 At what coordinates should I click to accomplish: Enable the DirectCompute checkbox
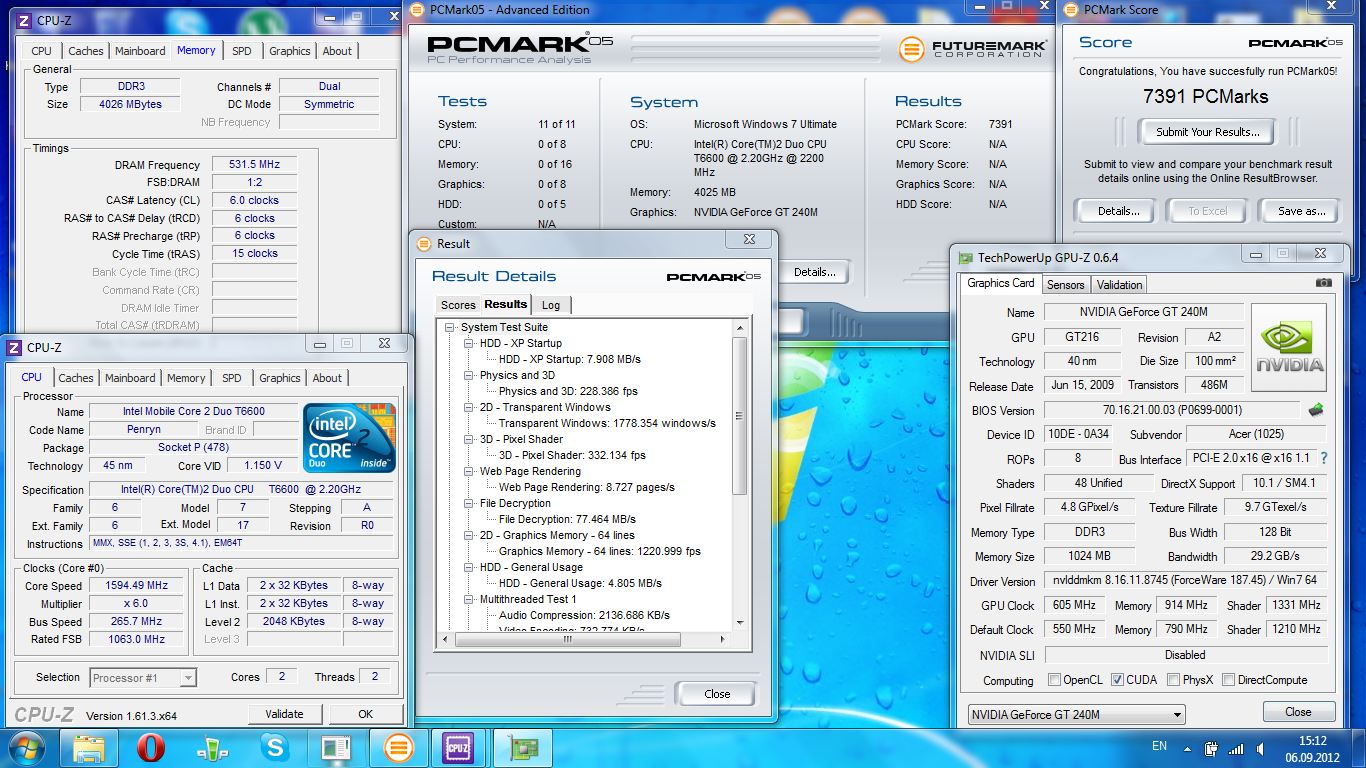click(1228, 680)
